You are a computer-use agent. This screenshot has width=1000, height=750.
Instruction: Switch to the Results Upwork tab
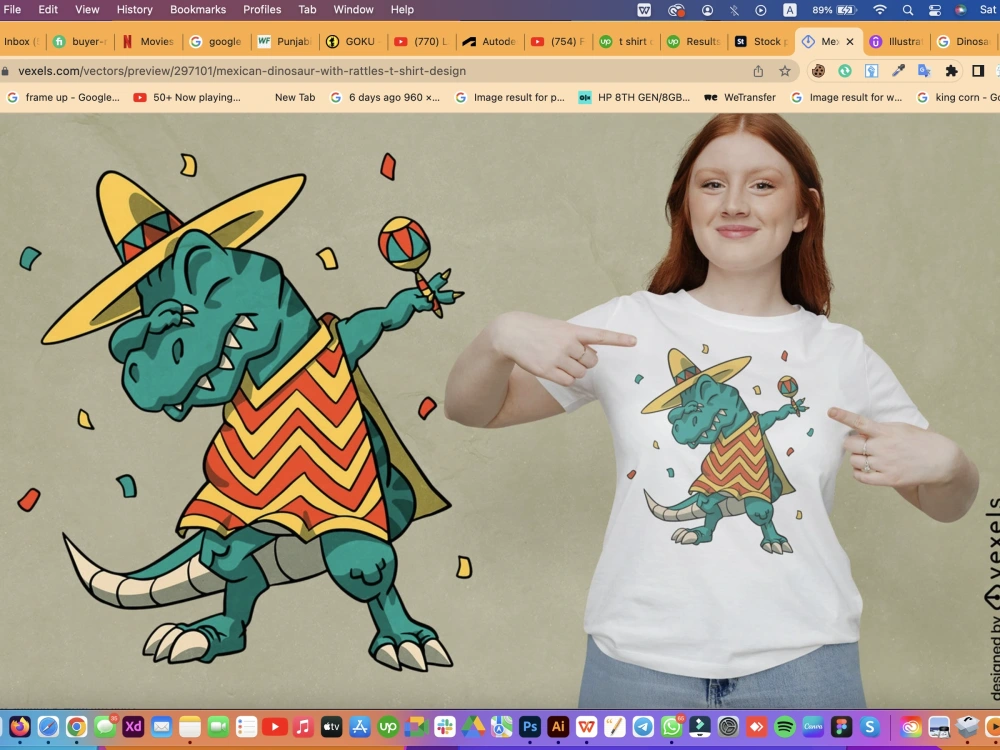click(x=694, y=41)
